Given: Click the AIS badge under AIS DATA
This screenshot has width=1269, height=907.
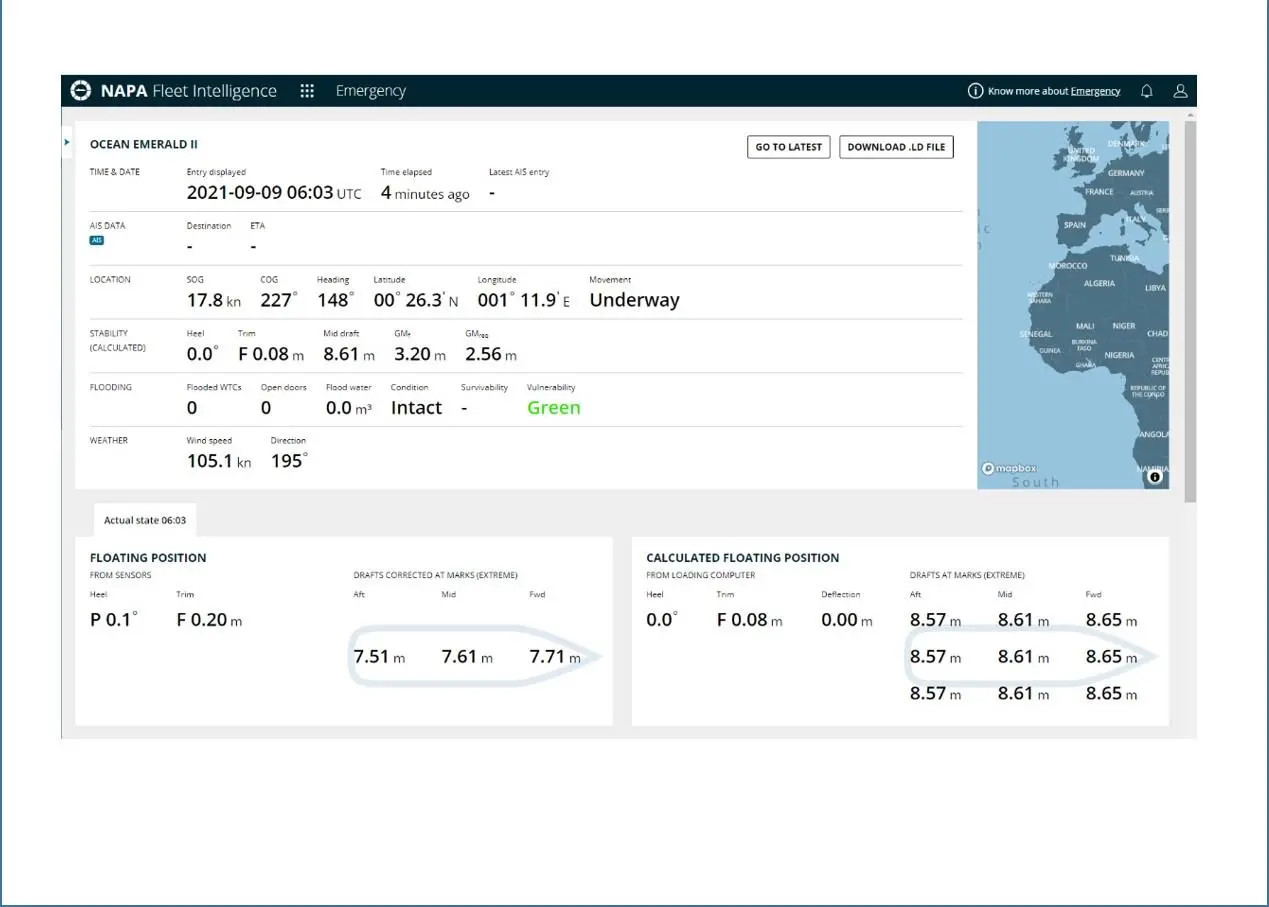Looking at the screenshot, I should [97, 240].
